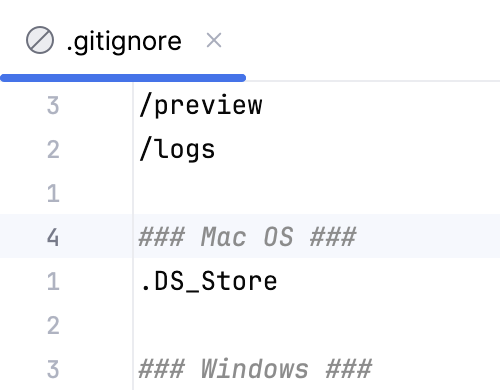Click the .DS_Store entry
Viewport: 500px width, 390px height.
[x=209, y=281]
